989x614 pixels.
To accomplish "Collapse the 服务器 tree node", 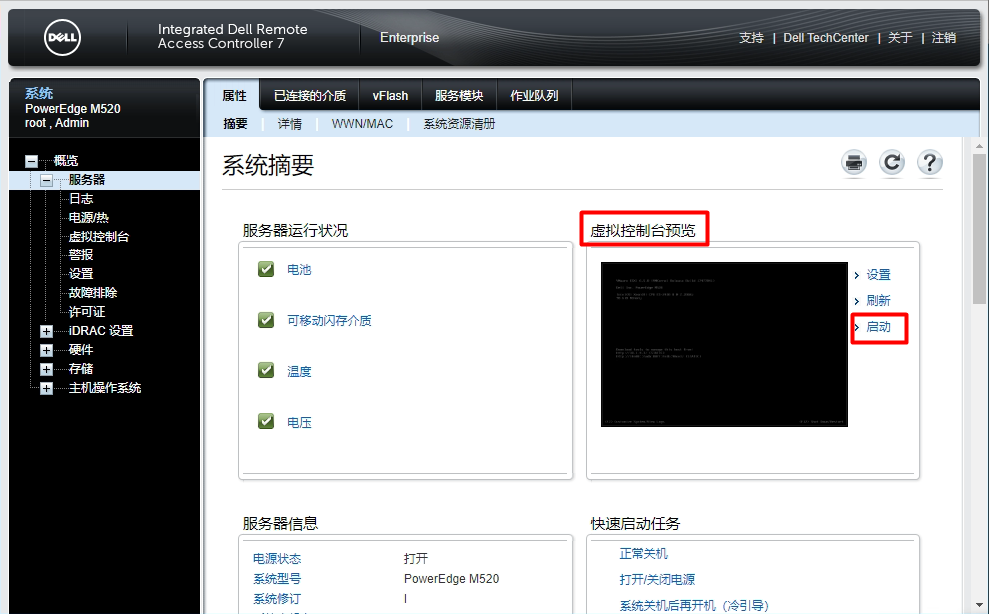I will [46, 180].
